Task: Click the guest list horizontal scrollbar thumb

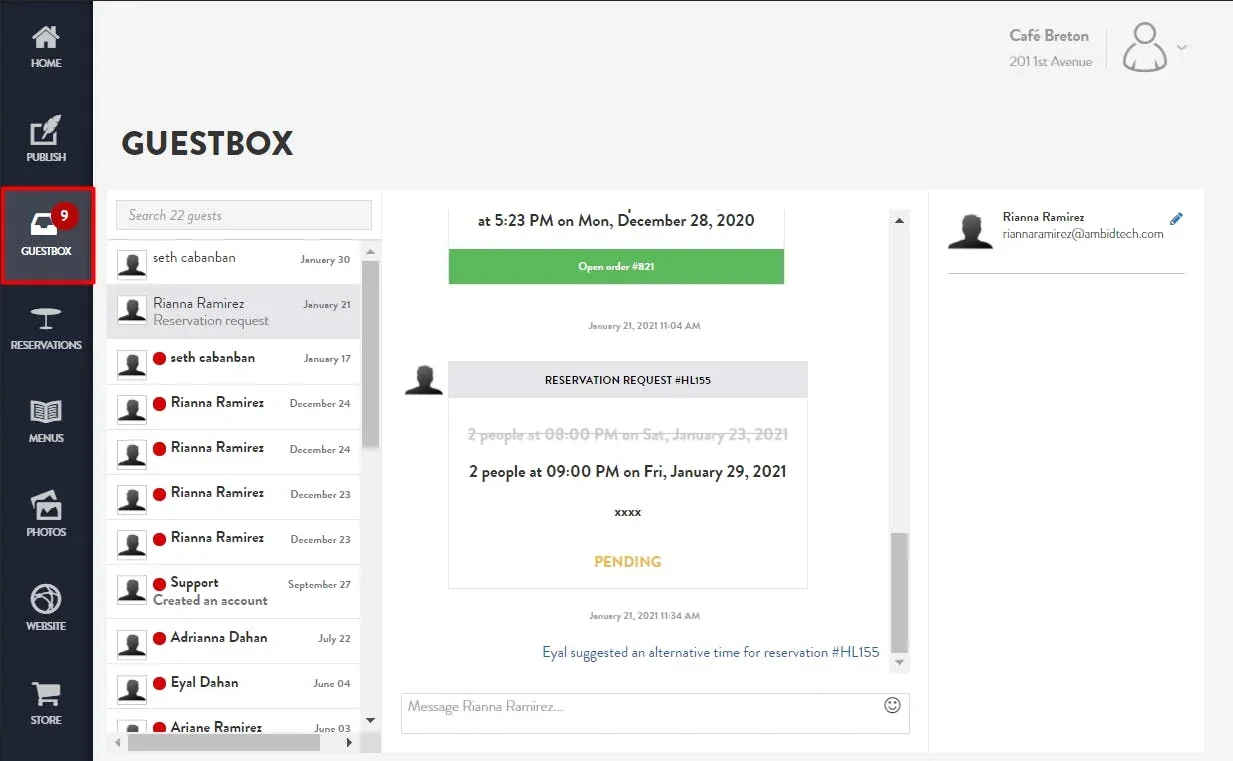Action: point(224,743)
